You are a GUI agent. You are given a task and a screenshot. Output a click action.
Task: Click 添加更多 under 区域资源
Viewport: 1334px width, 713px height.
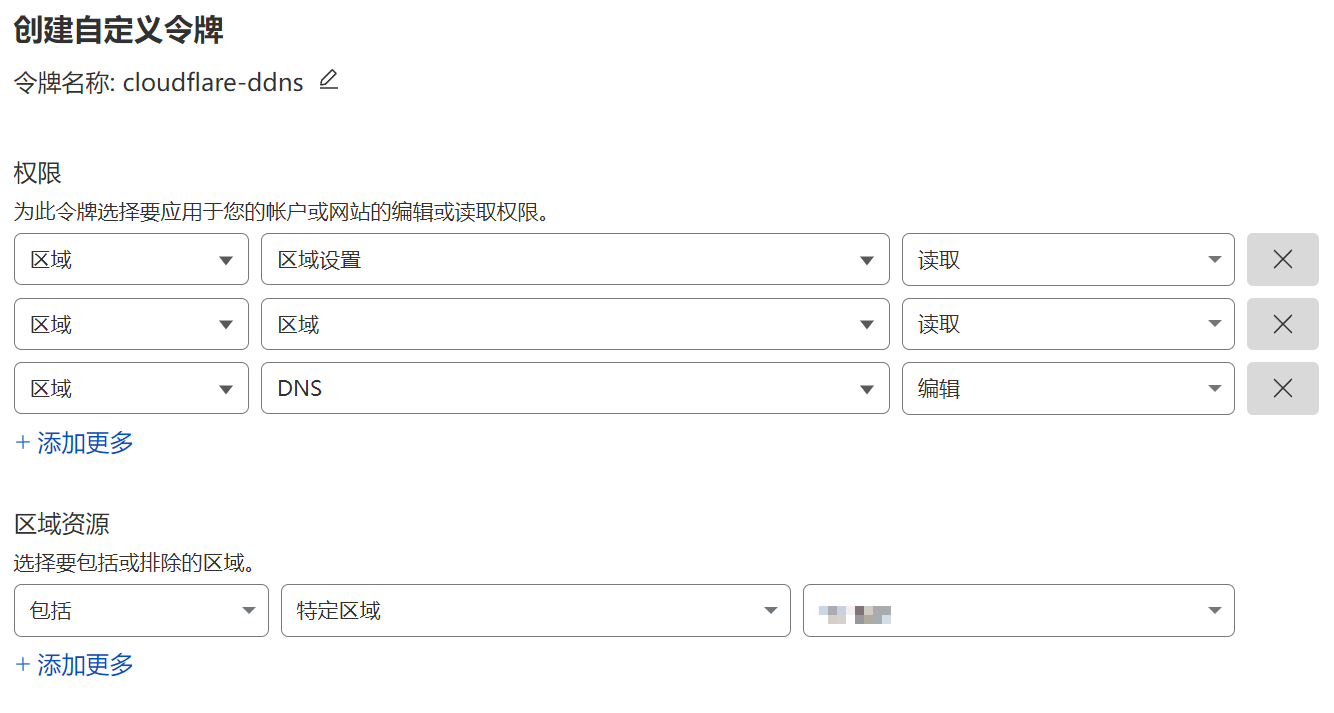[75, 665]
